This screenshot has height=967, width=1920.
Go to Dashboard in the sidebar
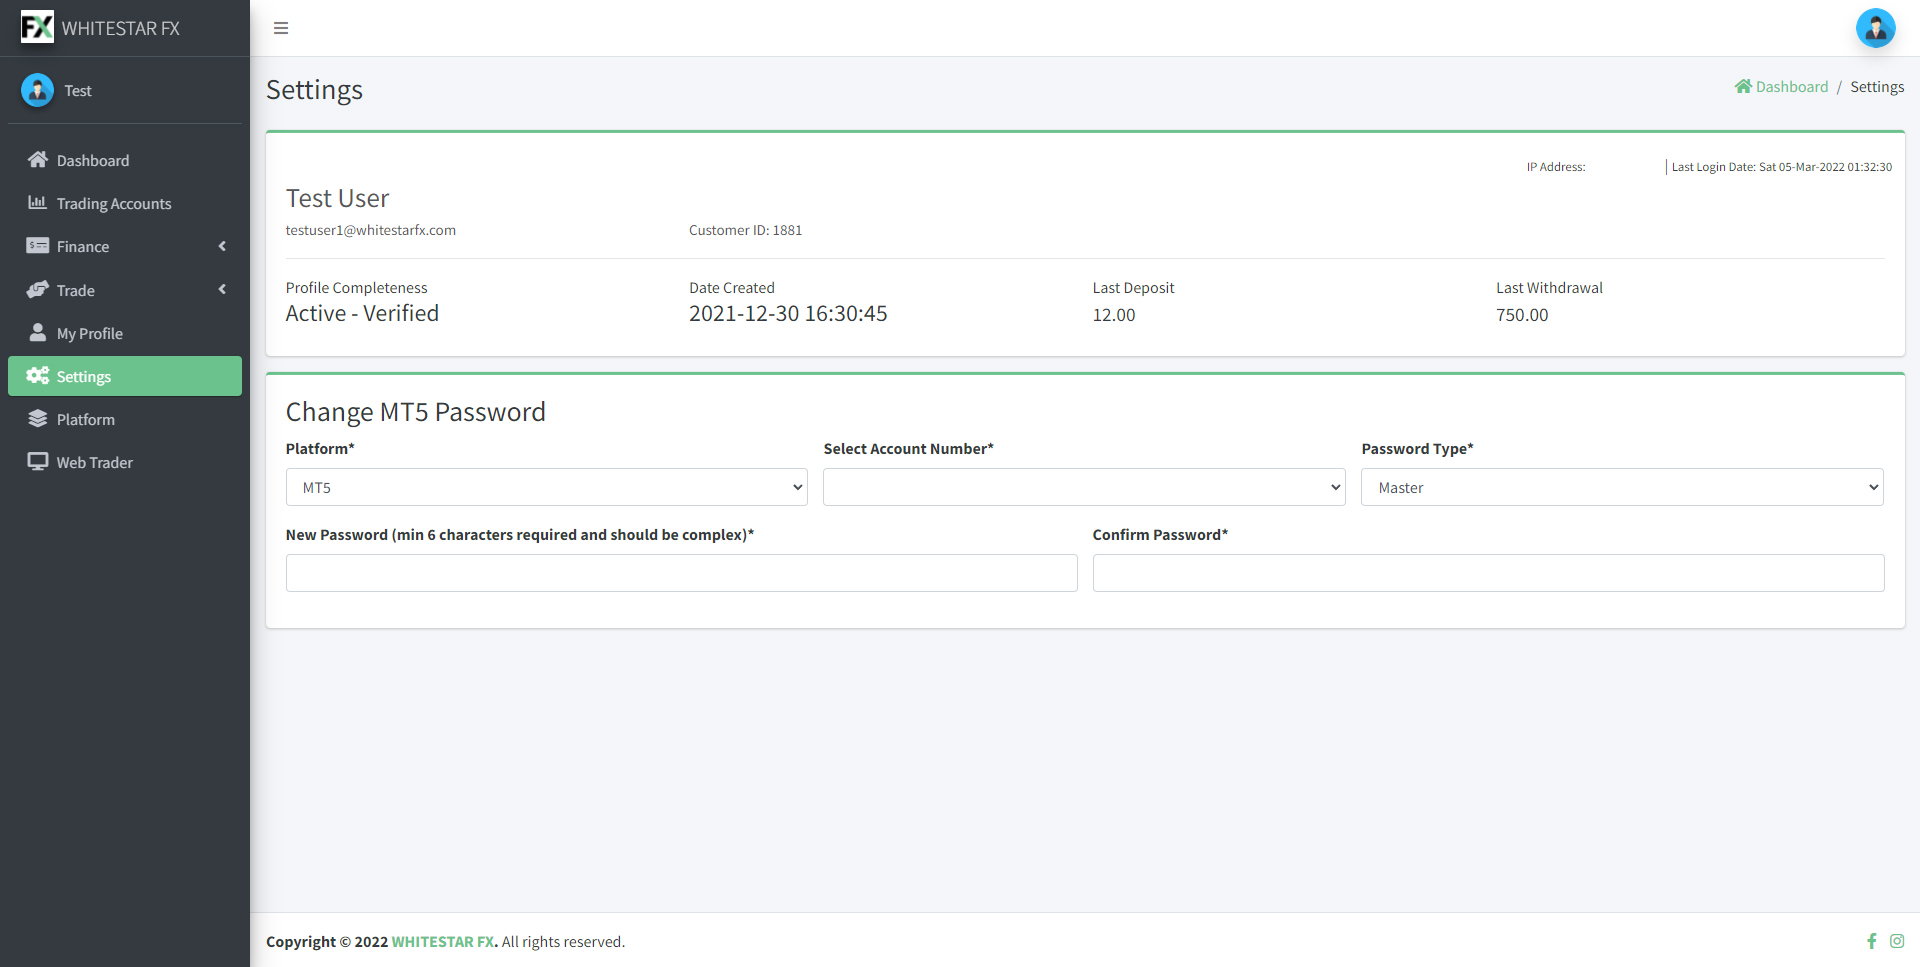[x=125, y=160]
